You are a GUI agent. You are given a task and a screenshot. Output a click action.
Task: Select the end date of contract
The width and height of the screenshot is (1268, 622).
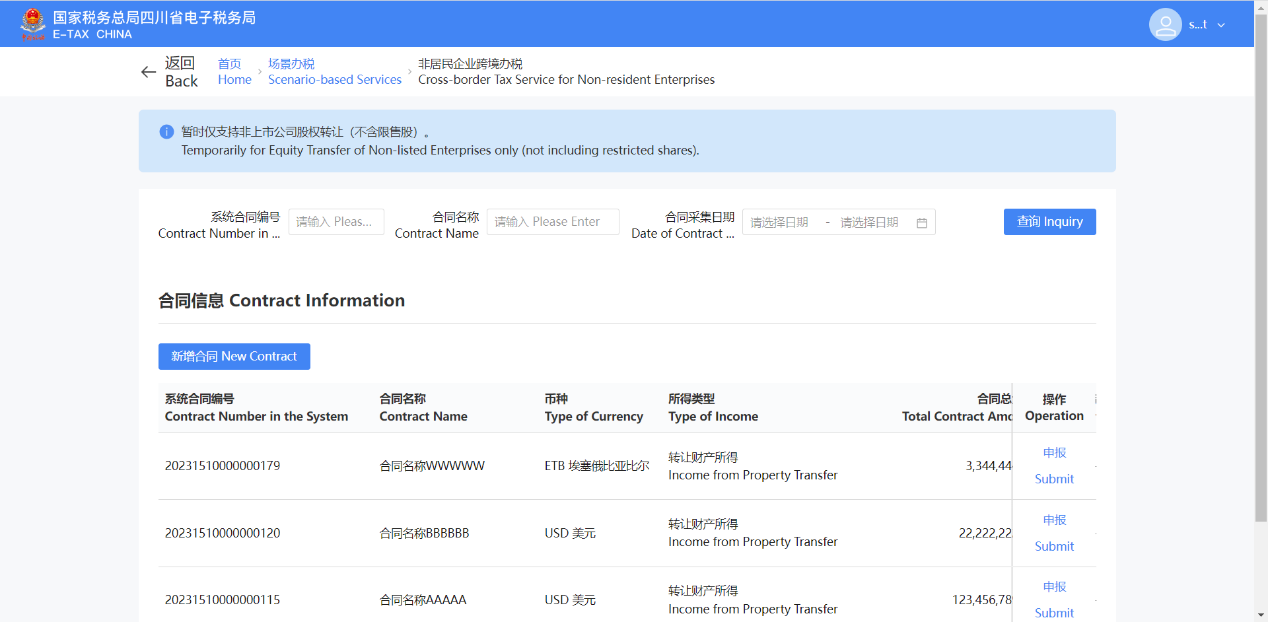[869, 223]
